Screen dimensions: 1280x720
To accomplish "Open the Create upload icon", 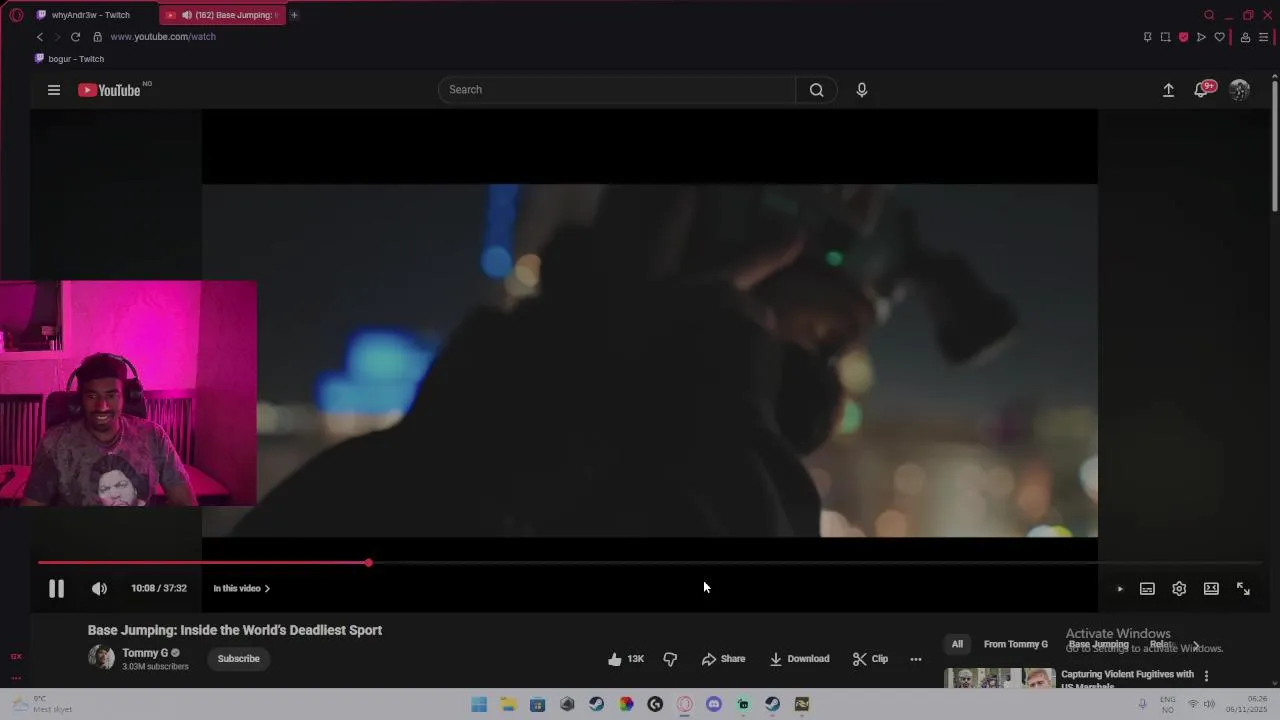I will (1168, 90).
